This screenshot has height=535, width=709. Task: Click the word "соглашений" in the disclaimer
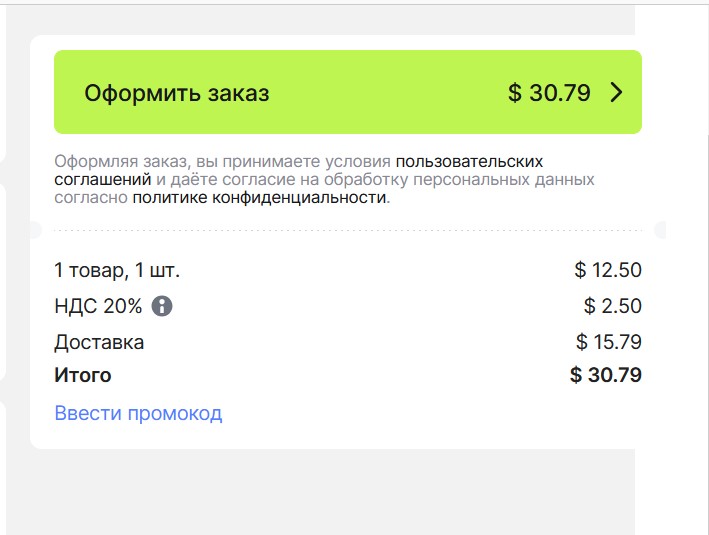(x=102, y=180)
